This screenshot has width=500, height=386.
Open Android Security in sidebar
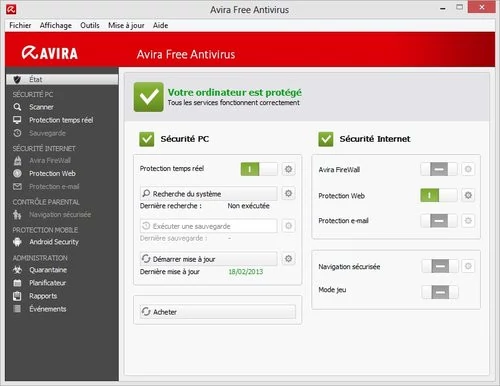click(x=54, y=242)
